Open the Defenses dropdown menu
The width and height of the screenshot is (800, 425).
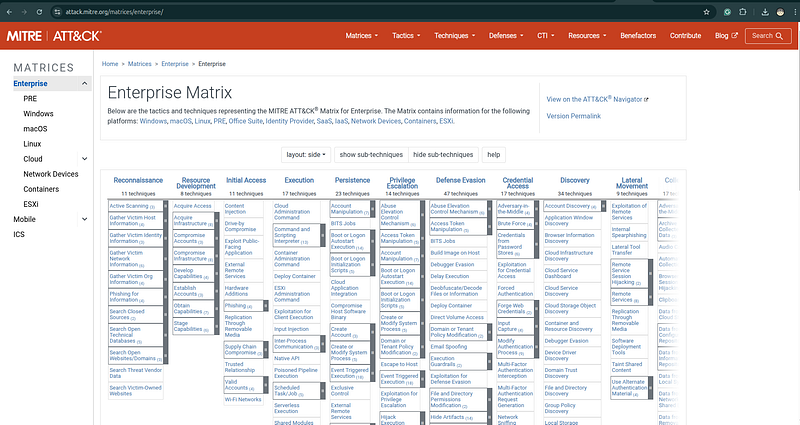pyautogui.click(x=506, y=36)
